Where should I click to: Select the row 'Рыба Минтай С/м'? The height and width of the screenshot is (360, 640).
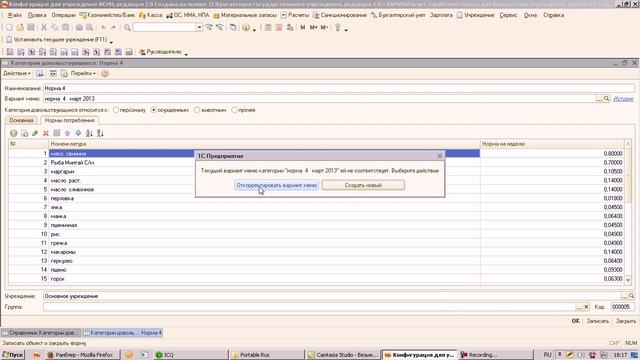pos(315,162)
